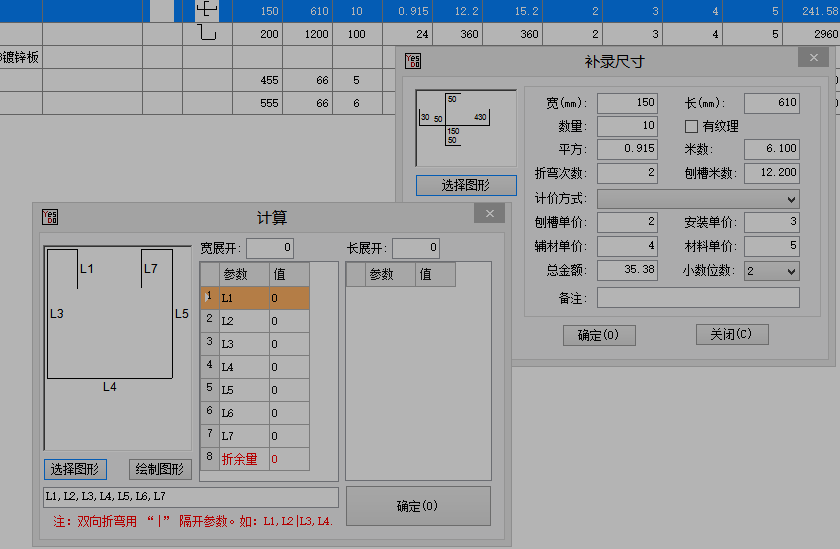Click the 折余量 parameter name cell
Viewport: 840px width, 549px height.
pyautogui.click(x=244, y=459)
